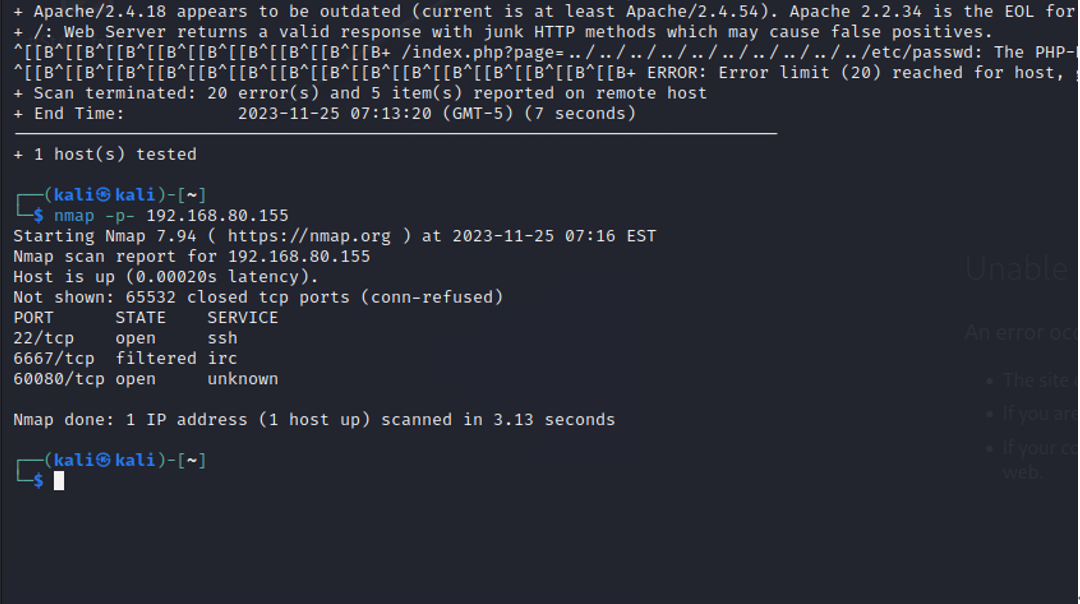Image resolution: width=1080 pixels, height=604 pixels.
Task: Click the '1 host(s) tested' line
Action: (105, 154)
